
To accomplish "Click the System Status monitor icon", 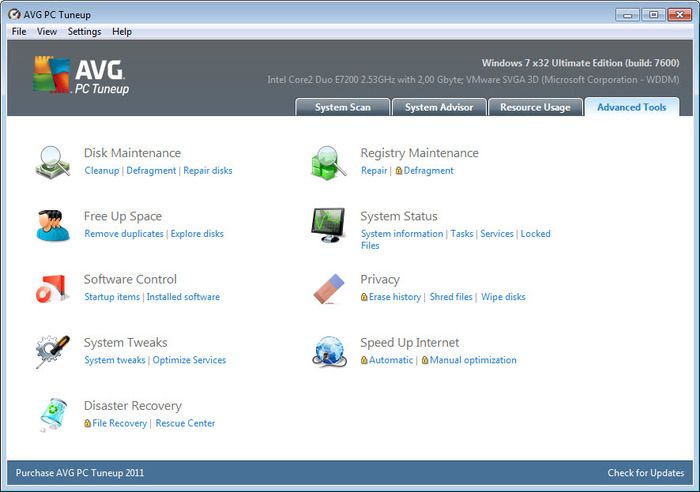I will [329, 225].
